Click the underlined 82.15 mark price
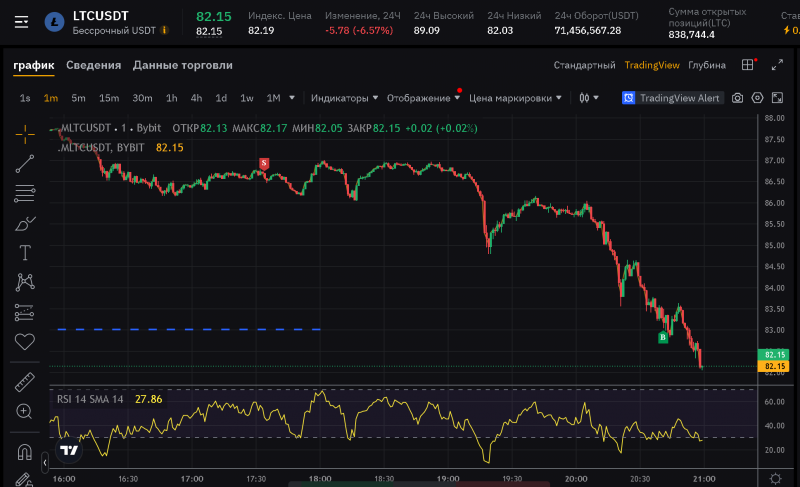This screenshot has height=487, width=800. click(209, 32)
